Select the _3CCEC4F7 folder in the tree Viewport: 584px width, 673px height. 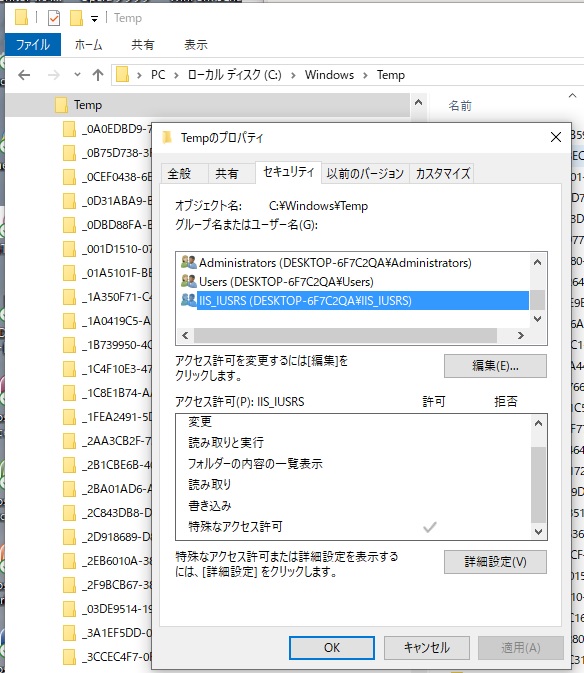click(107, 658)
